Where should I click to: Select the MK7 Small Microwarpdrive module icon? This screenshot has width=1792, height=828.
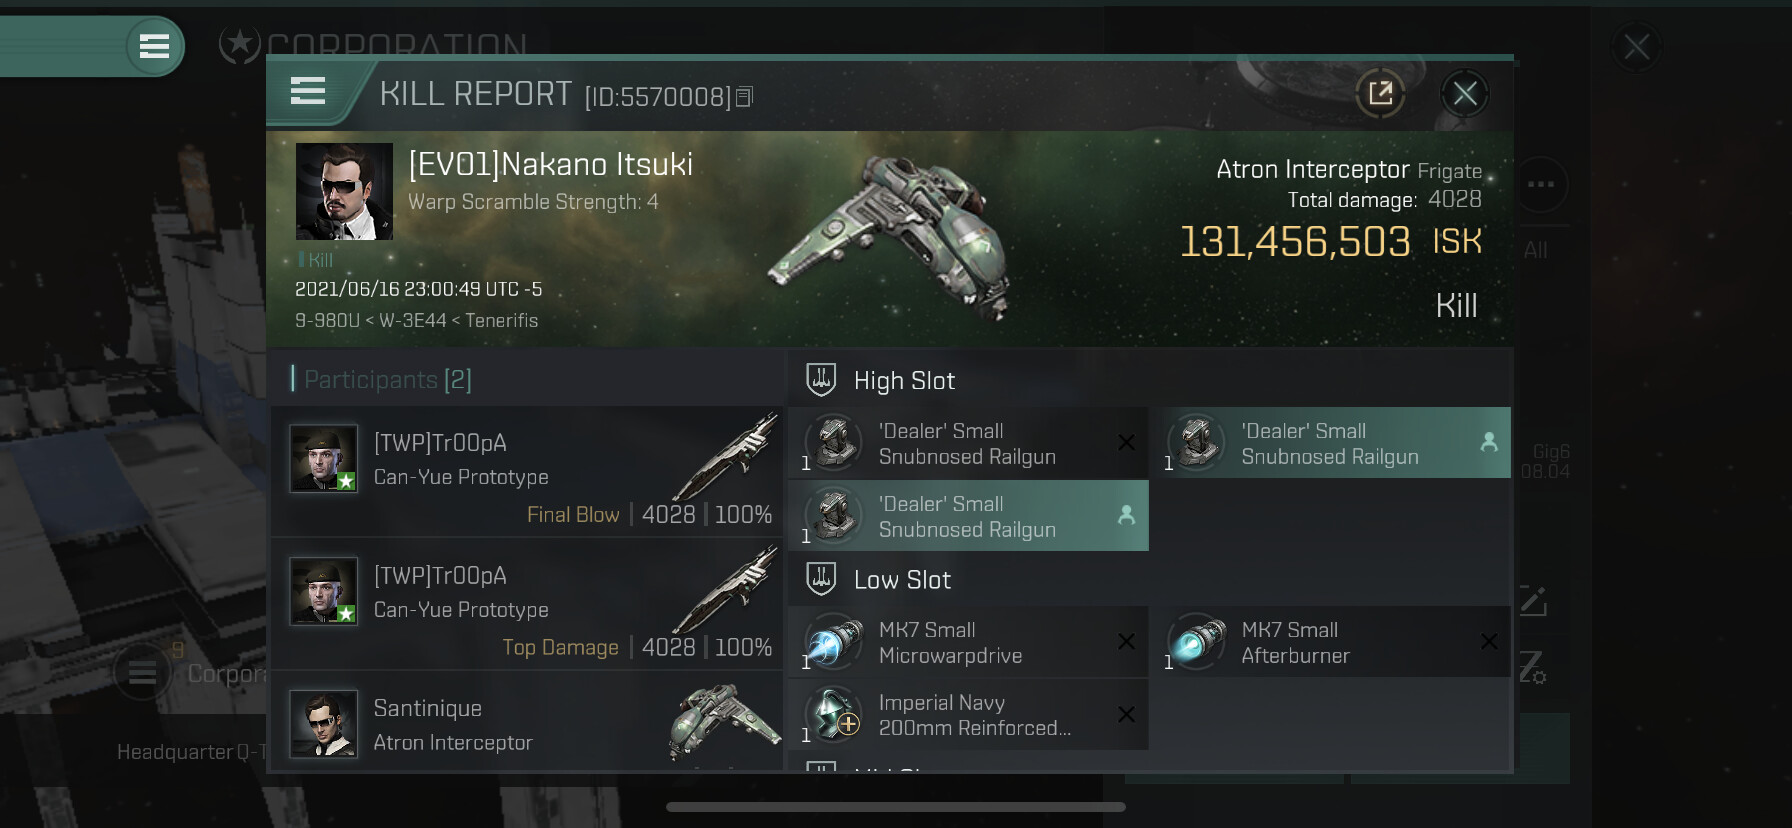[834, 642]
